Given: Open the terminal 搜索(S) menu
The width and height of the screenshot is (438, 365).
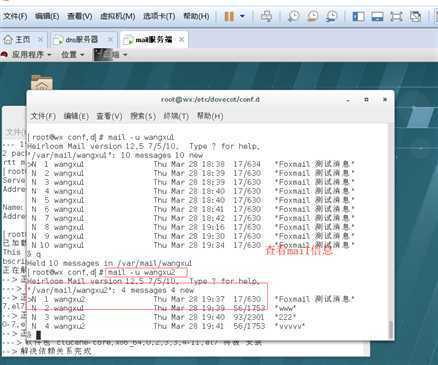Looking at the screenshot, I should pyautogui.click(x=143, y=116).
